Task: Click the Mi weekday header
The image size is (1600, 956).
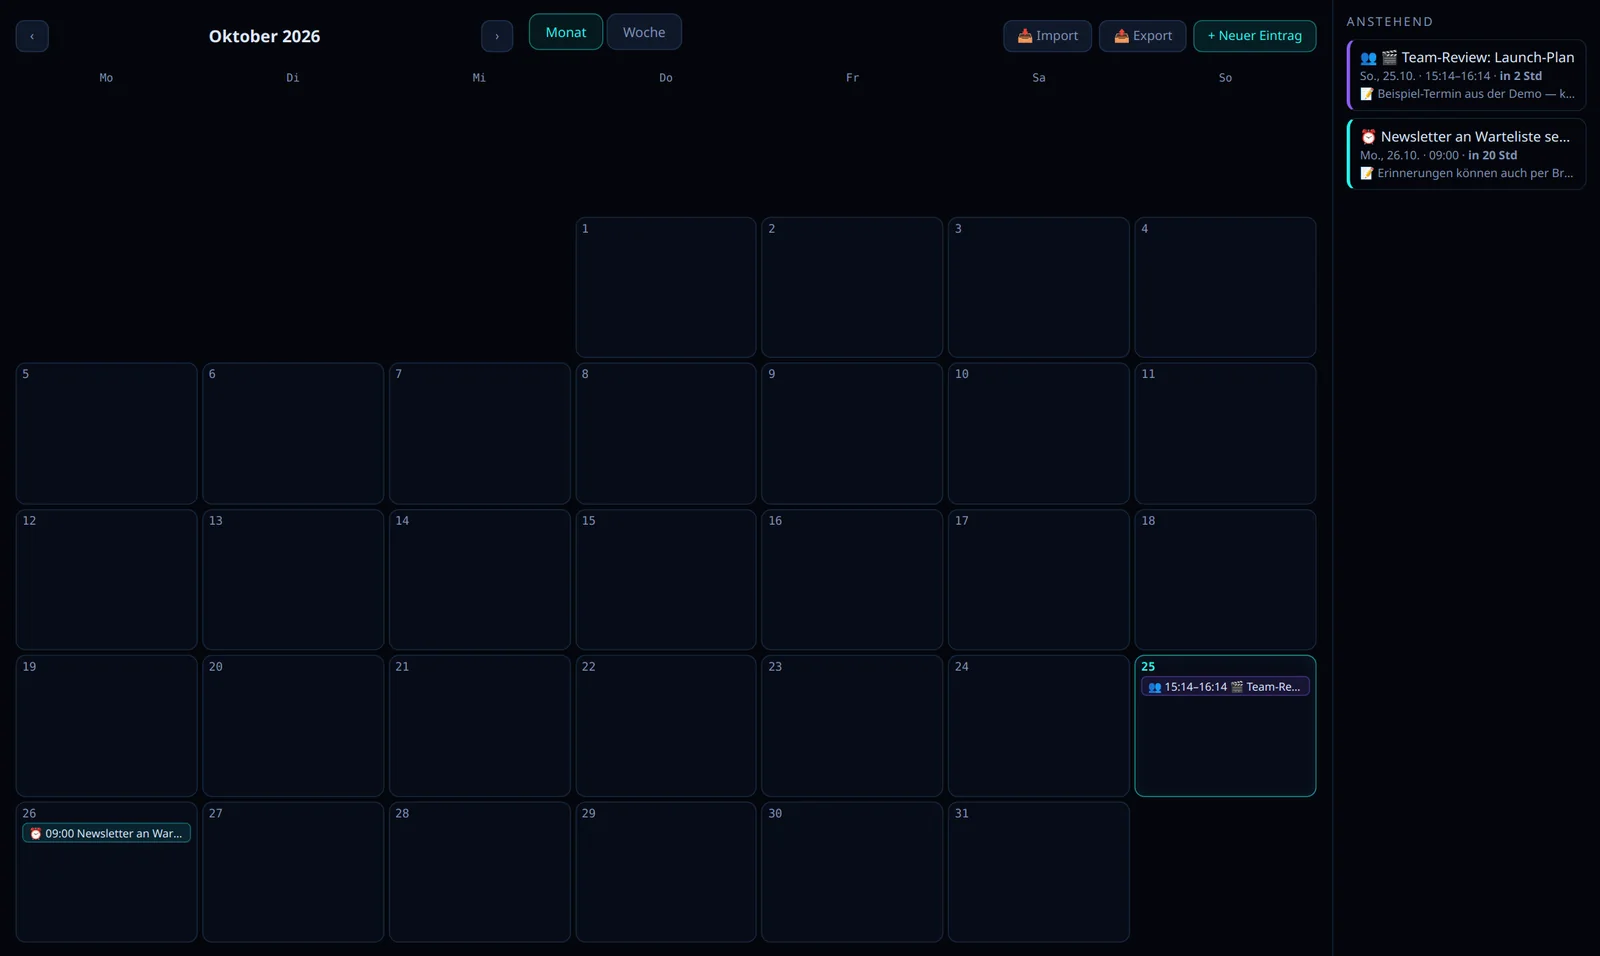Action: [x=479, y=78]
